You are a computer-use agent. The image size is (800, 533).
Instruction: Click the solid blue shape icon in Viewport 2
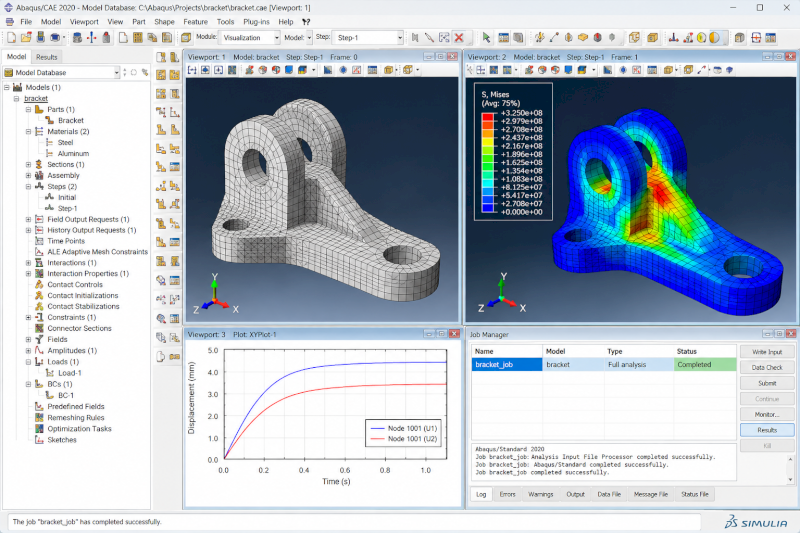click(x=568, y=70)
